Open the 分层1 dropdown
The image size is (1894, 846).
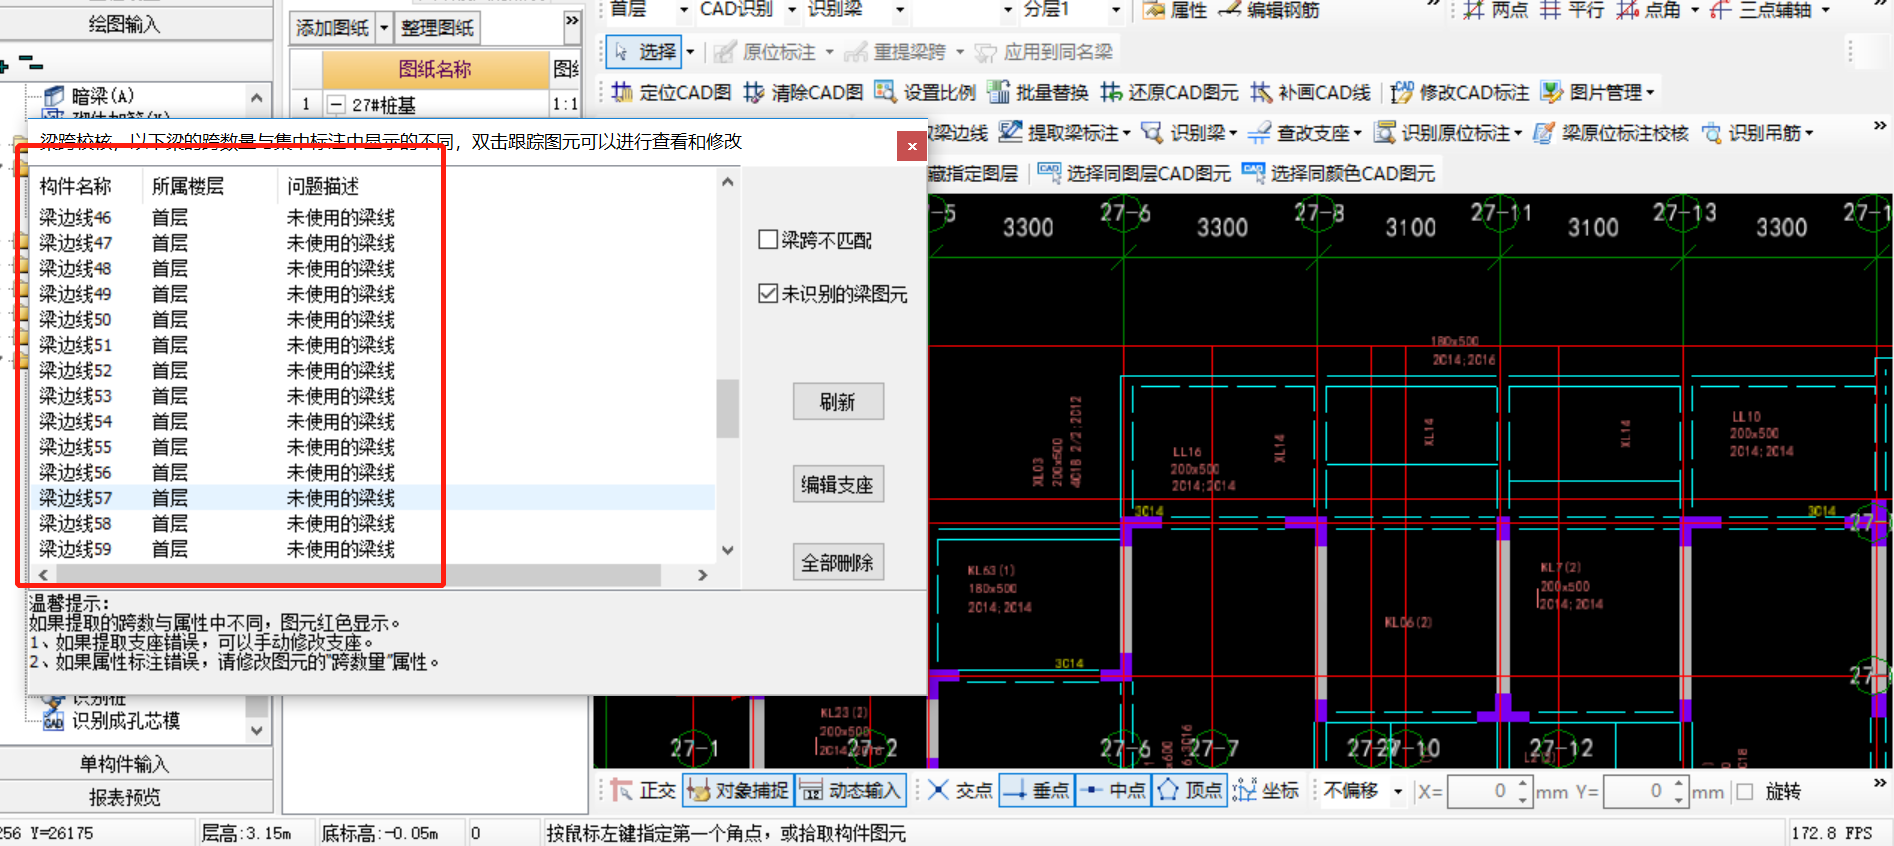1116,10
